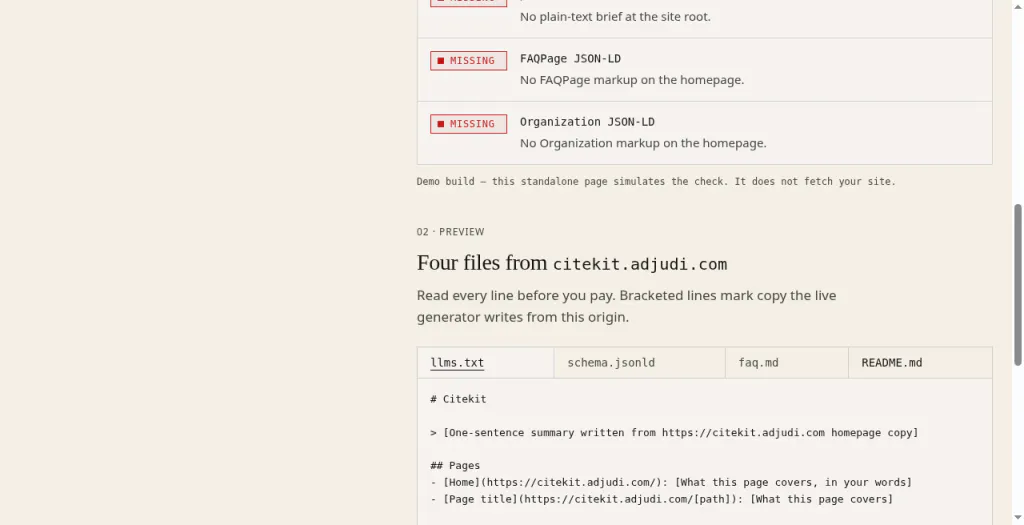Image resolution: width=1024 pixels, height=525 pixels.
Task: Click 'No plain-text brief at the site root.'
Action: (x=615, y=16)
